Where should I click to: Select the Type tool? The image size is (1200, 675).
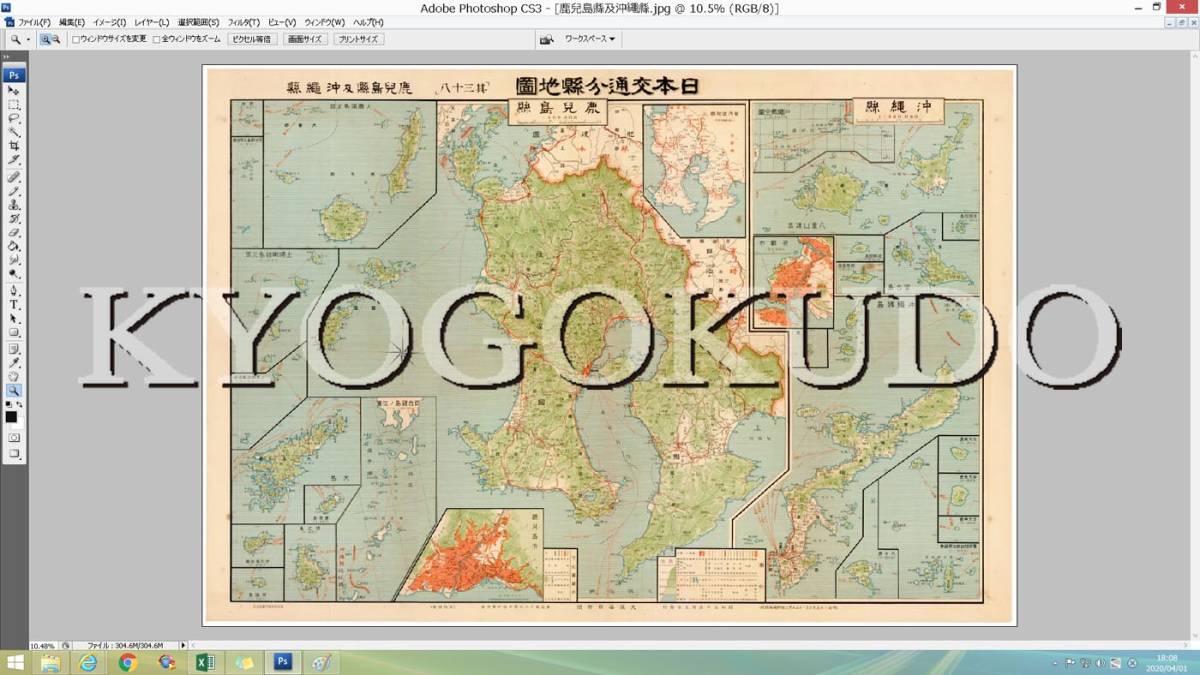[14, 304]
